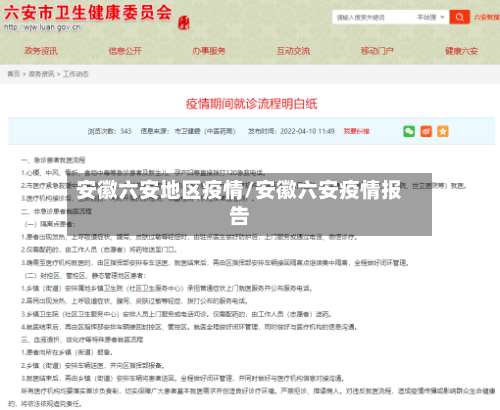Click the orange star favorite icon
The image size is (500, 410).
pos(443,131)
